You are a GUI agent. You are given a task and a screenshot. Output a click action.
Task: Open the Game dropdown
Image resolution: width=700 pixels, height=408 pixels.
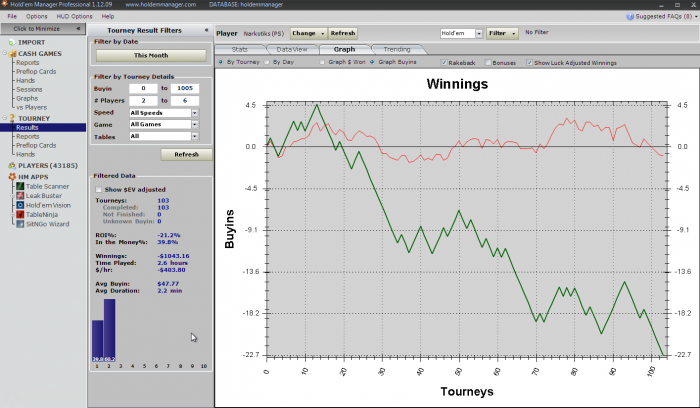pyautogui.click(x=195, y=125)
